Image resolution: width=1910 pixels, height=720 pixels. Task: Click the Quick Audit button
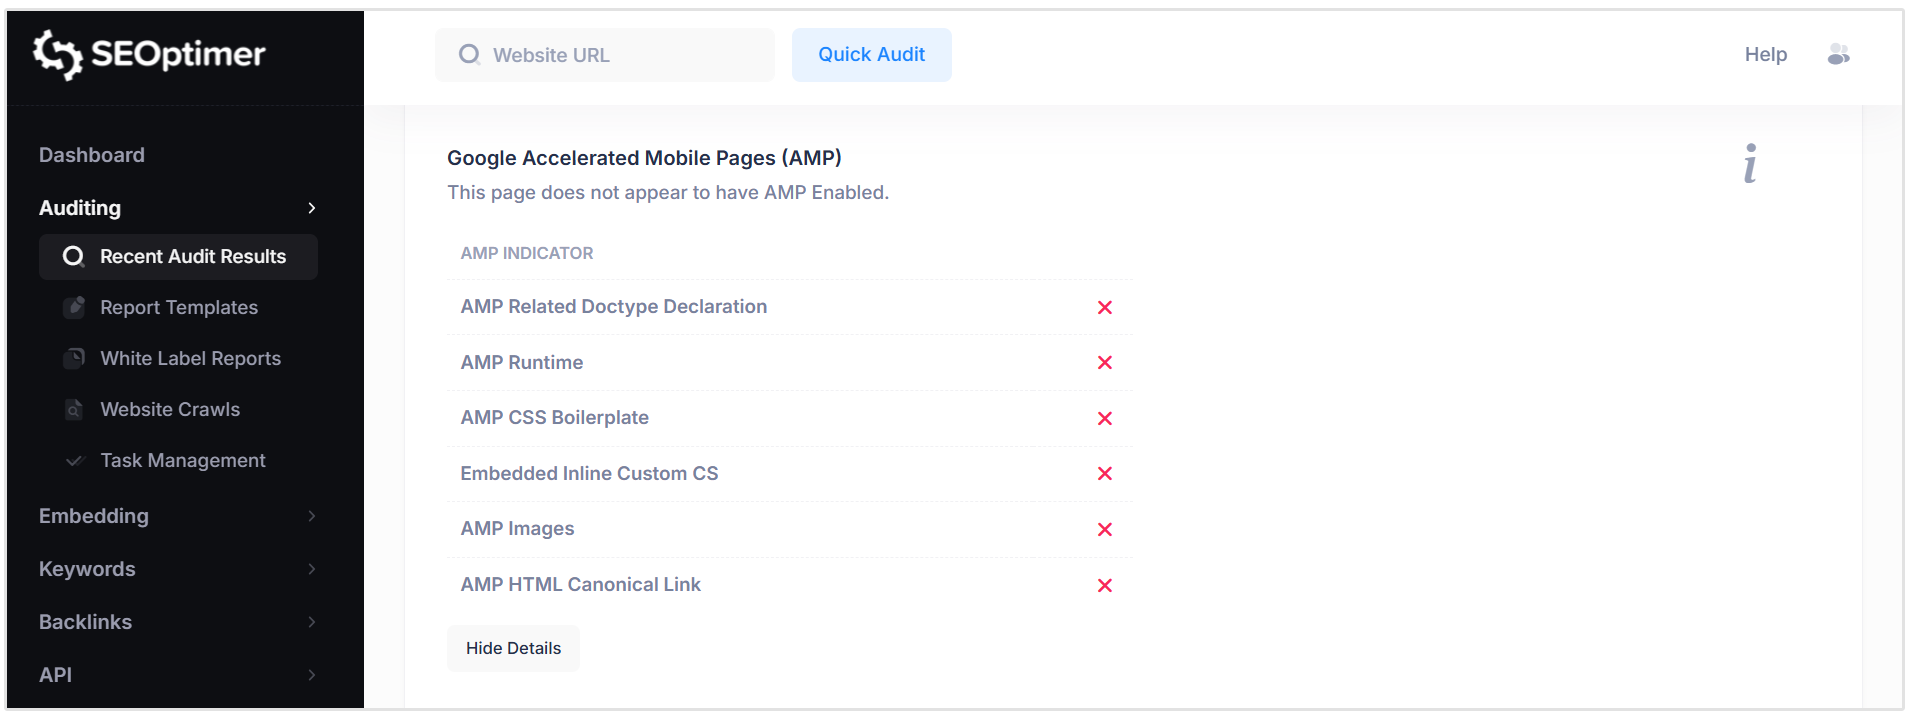pos(872,55)
